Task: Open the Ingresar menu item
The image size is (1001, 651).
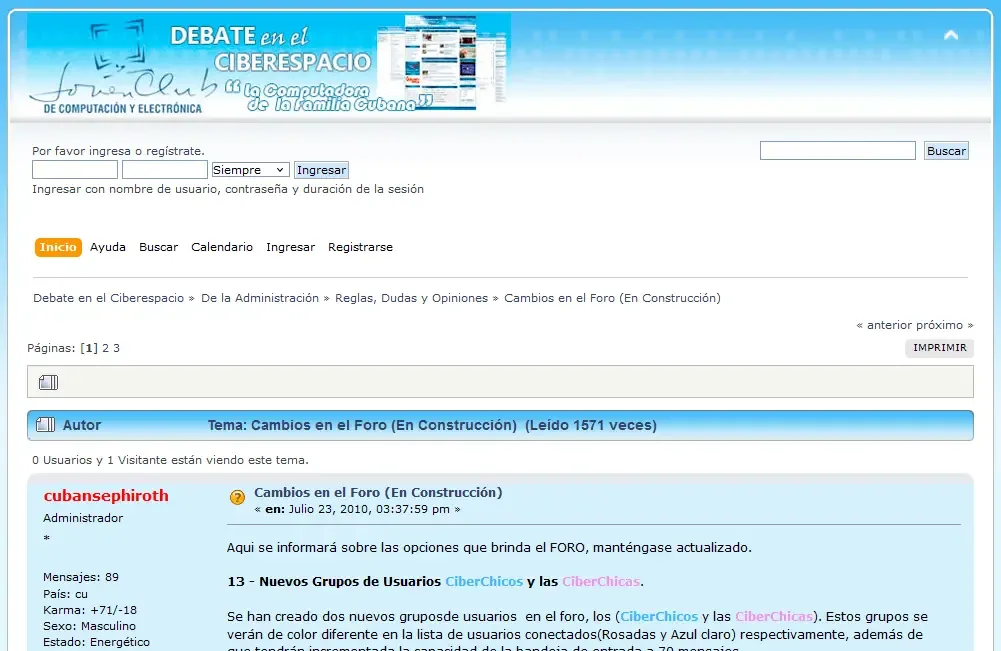Action: point(290,247)
